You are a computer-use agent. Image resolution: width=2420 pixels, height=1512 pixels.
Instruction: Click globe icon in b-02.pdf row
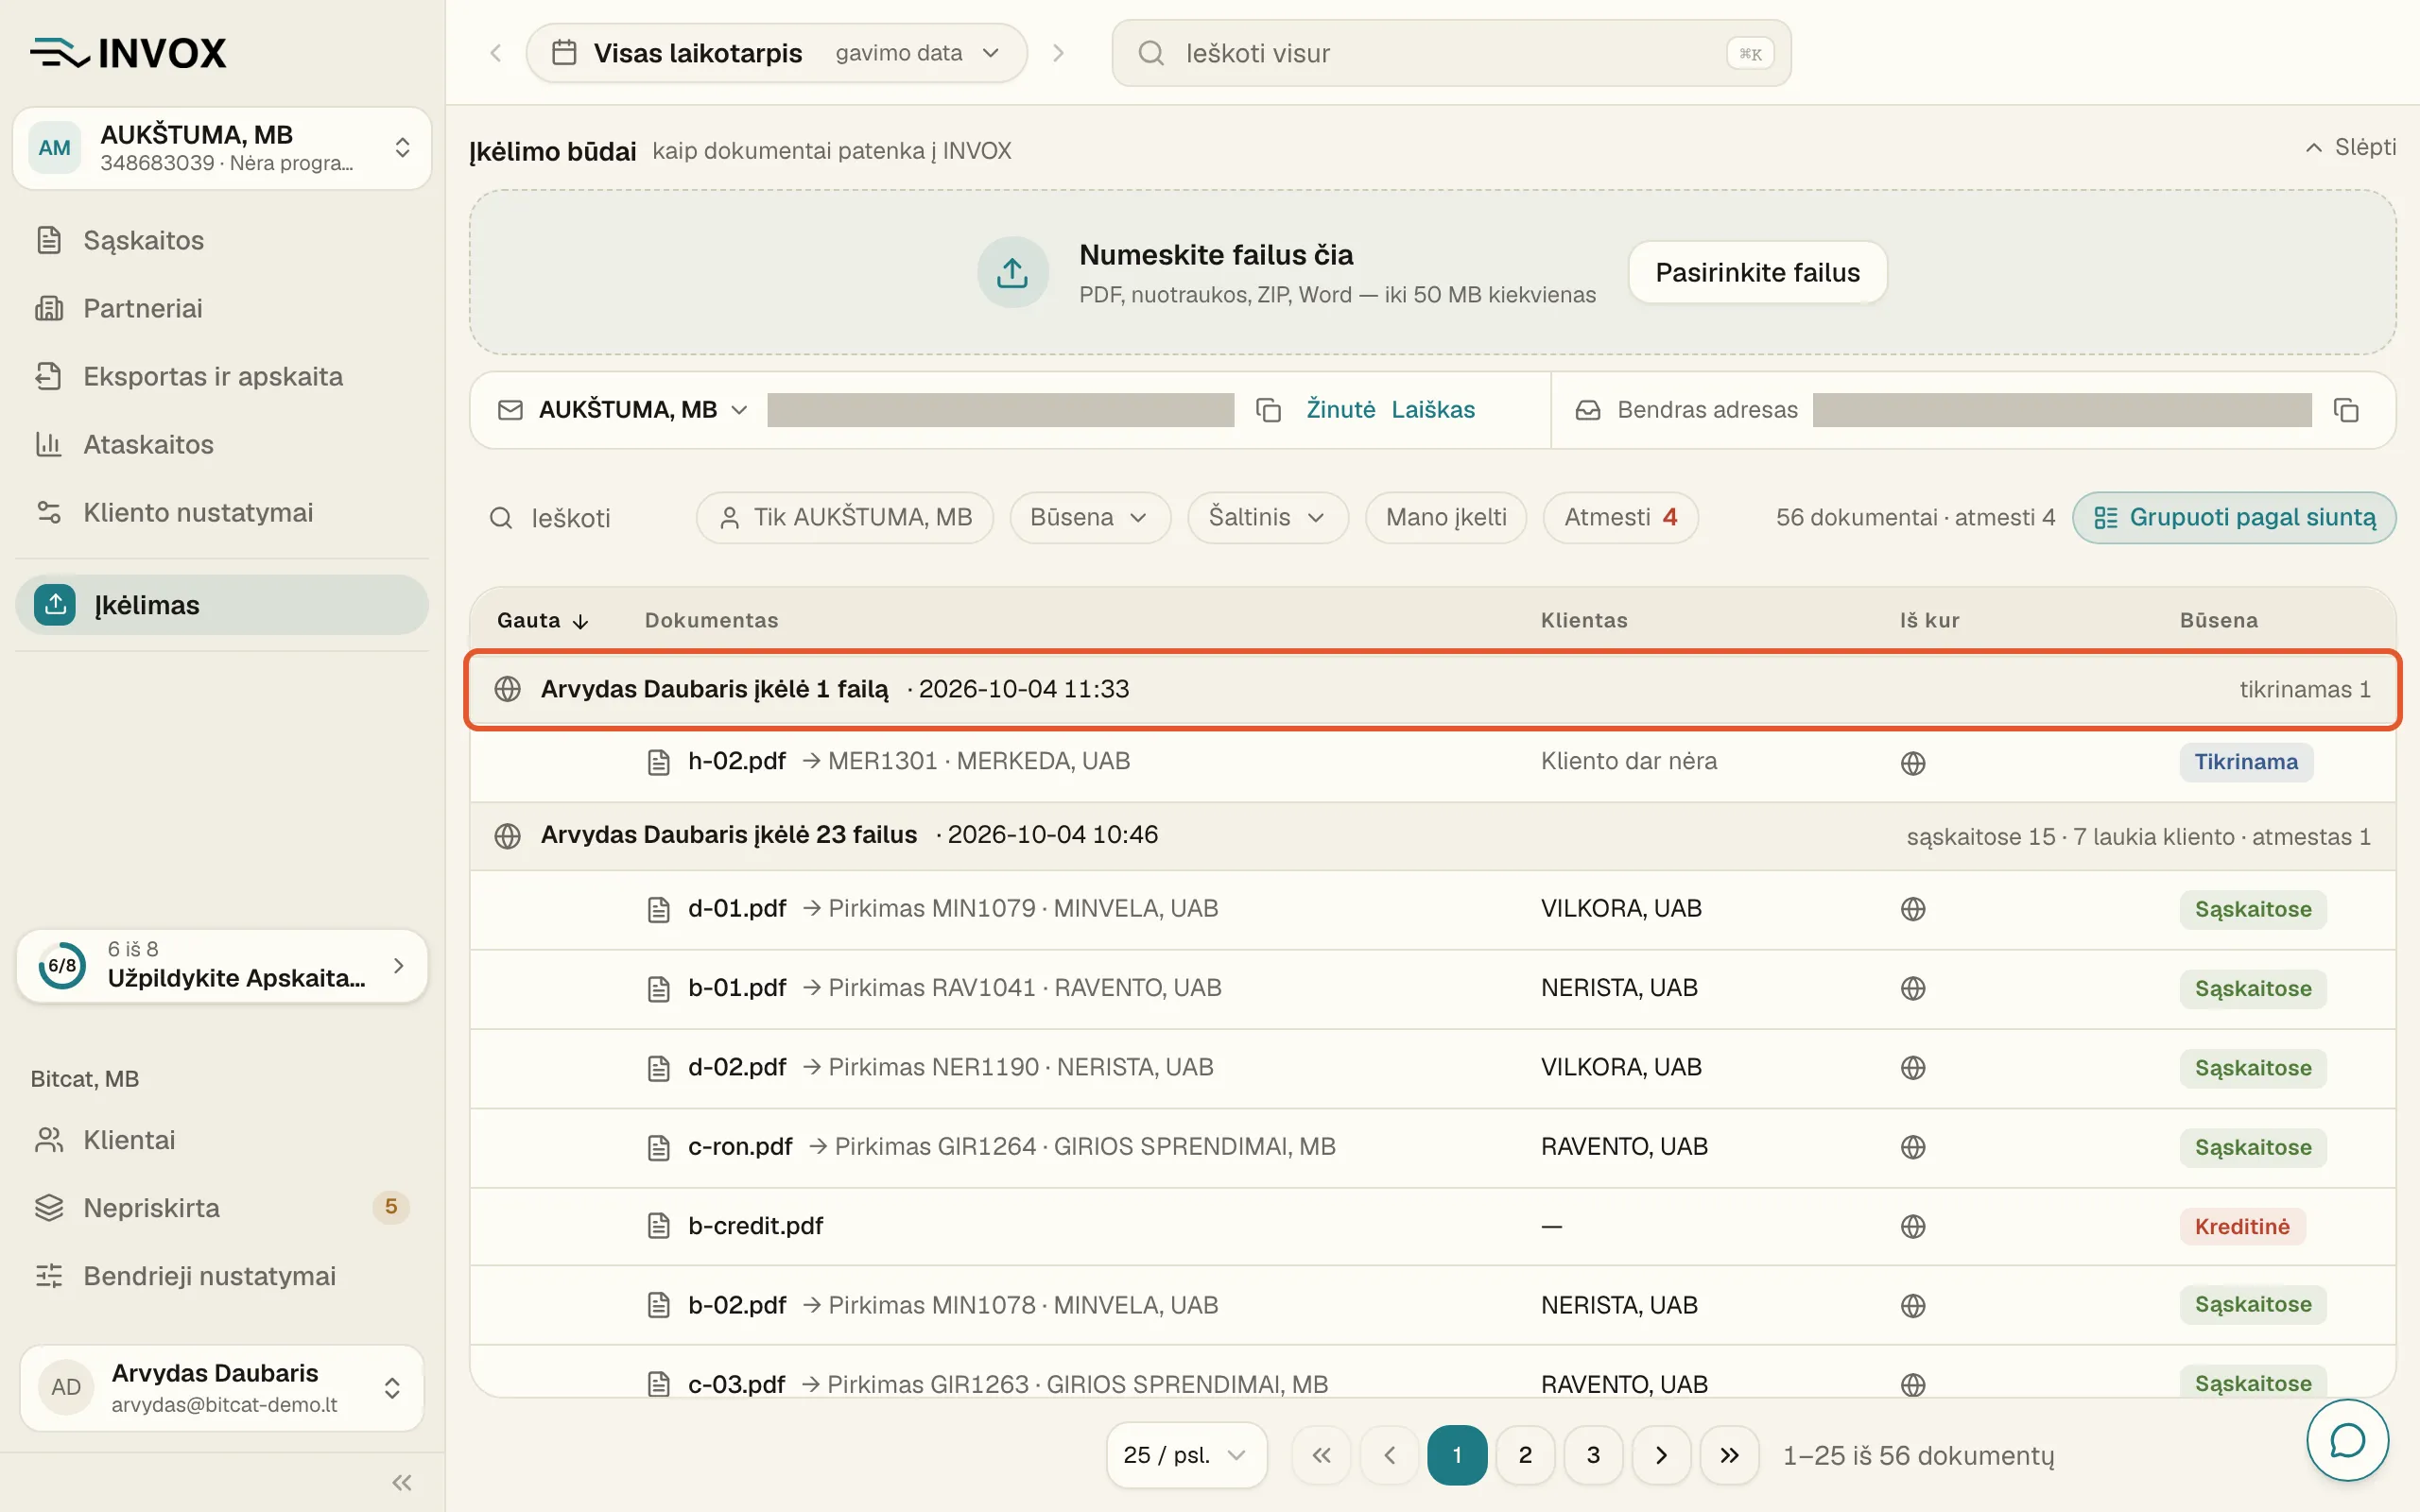click(x=1912, y=1305)
